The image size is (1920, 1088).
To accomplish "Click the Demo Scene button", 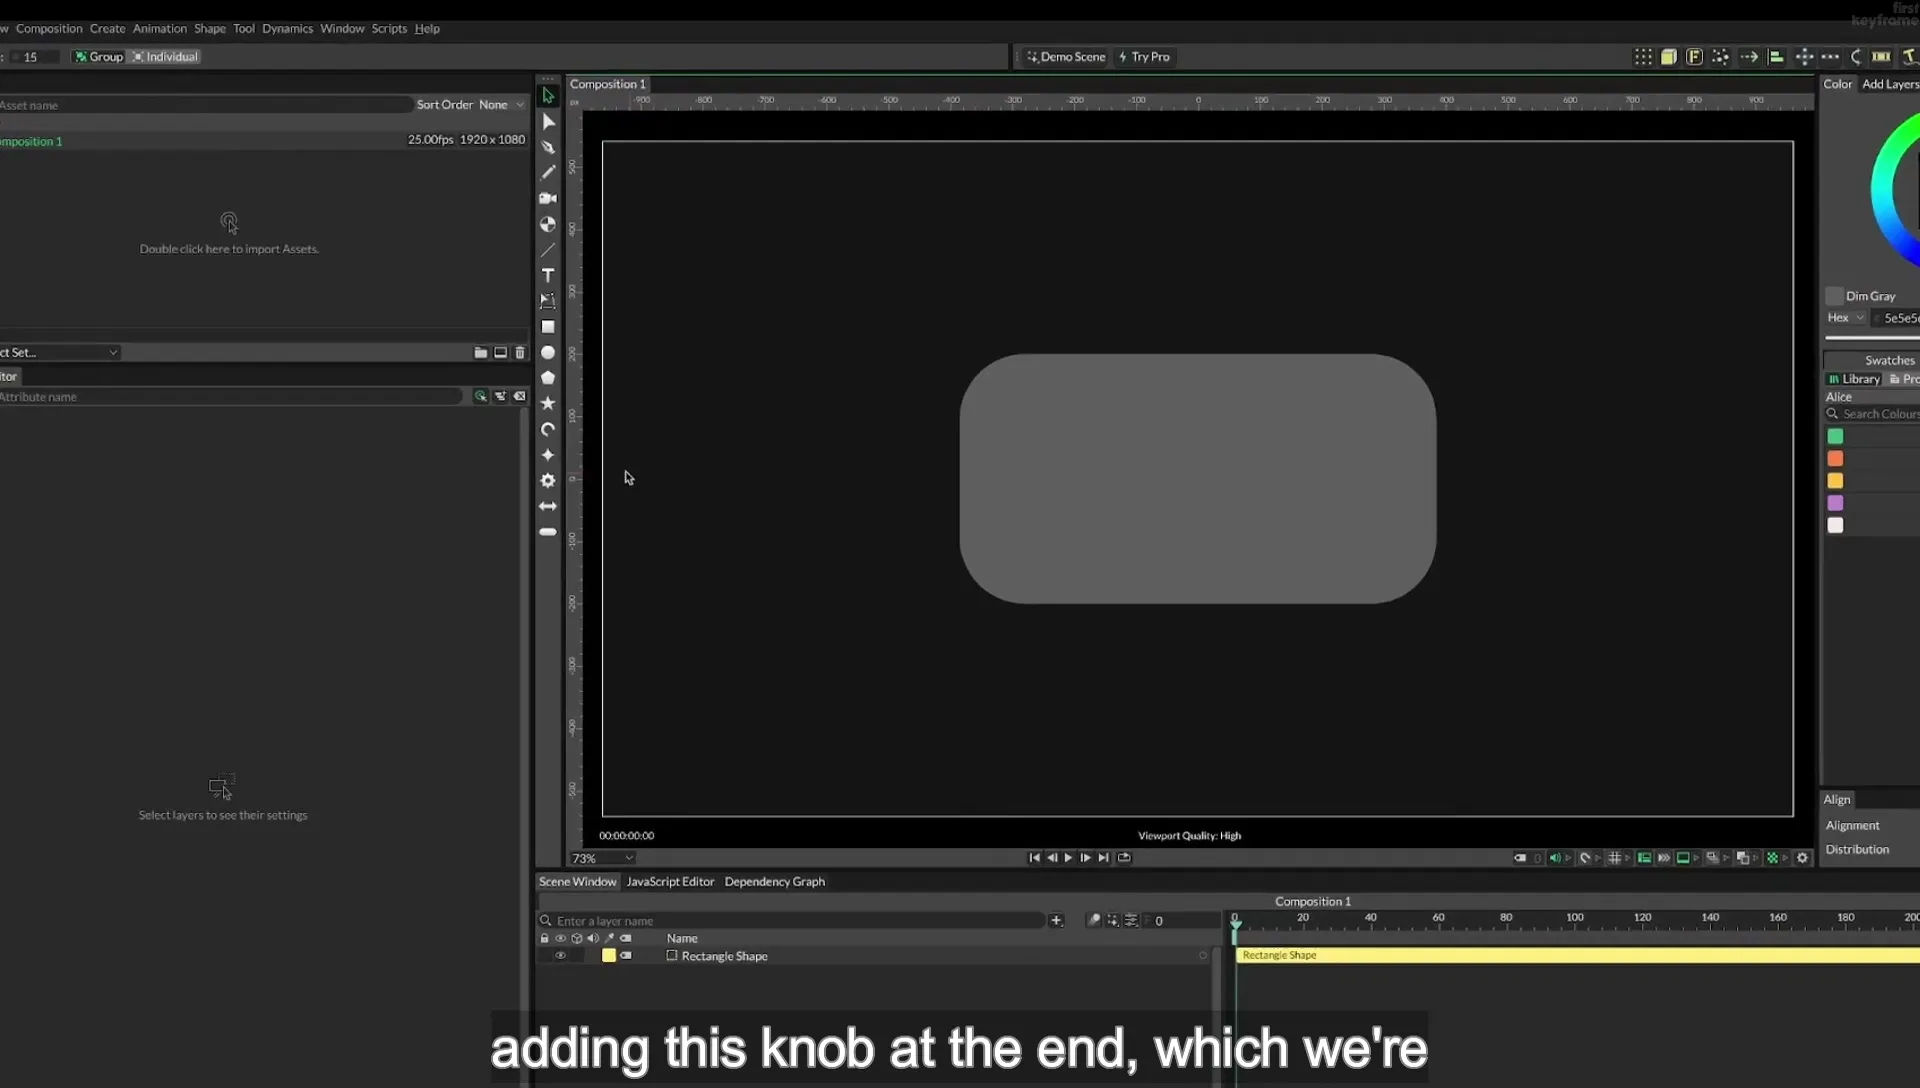I will (1066, 57).
